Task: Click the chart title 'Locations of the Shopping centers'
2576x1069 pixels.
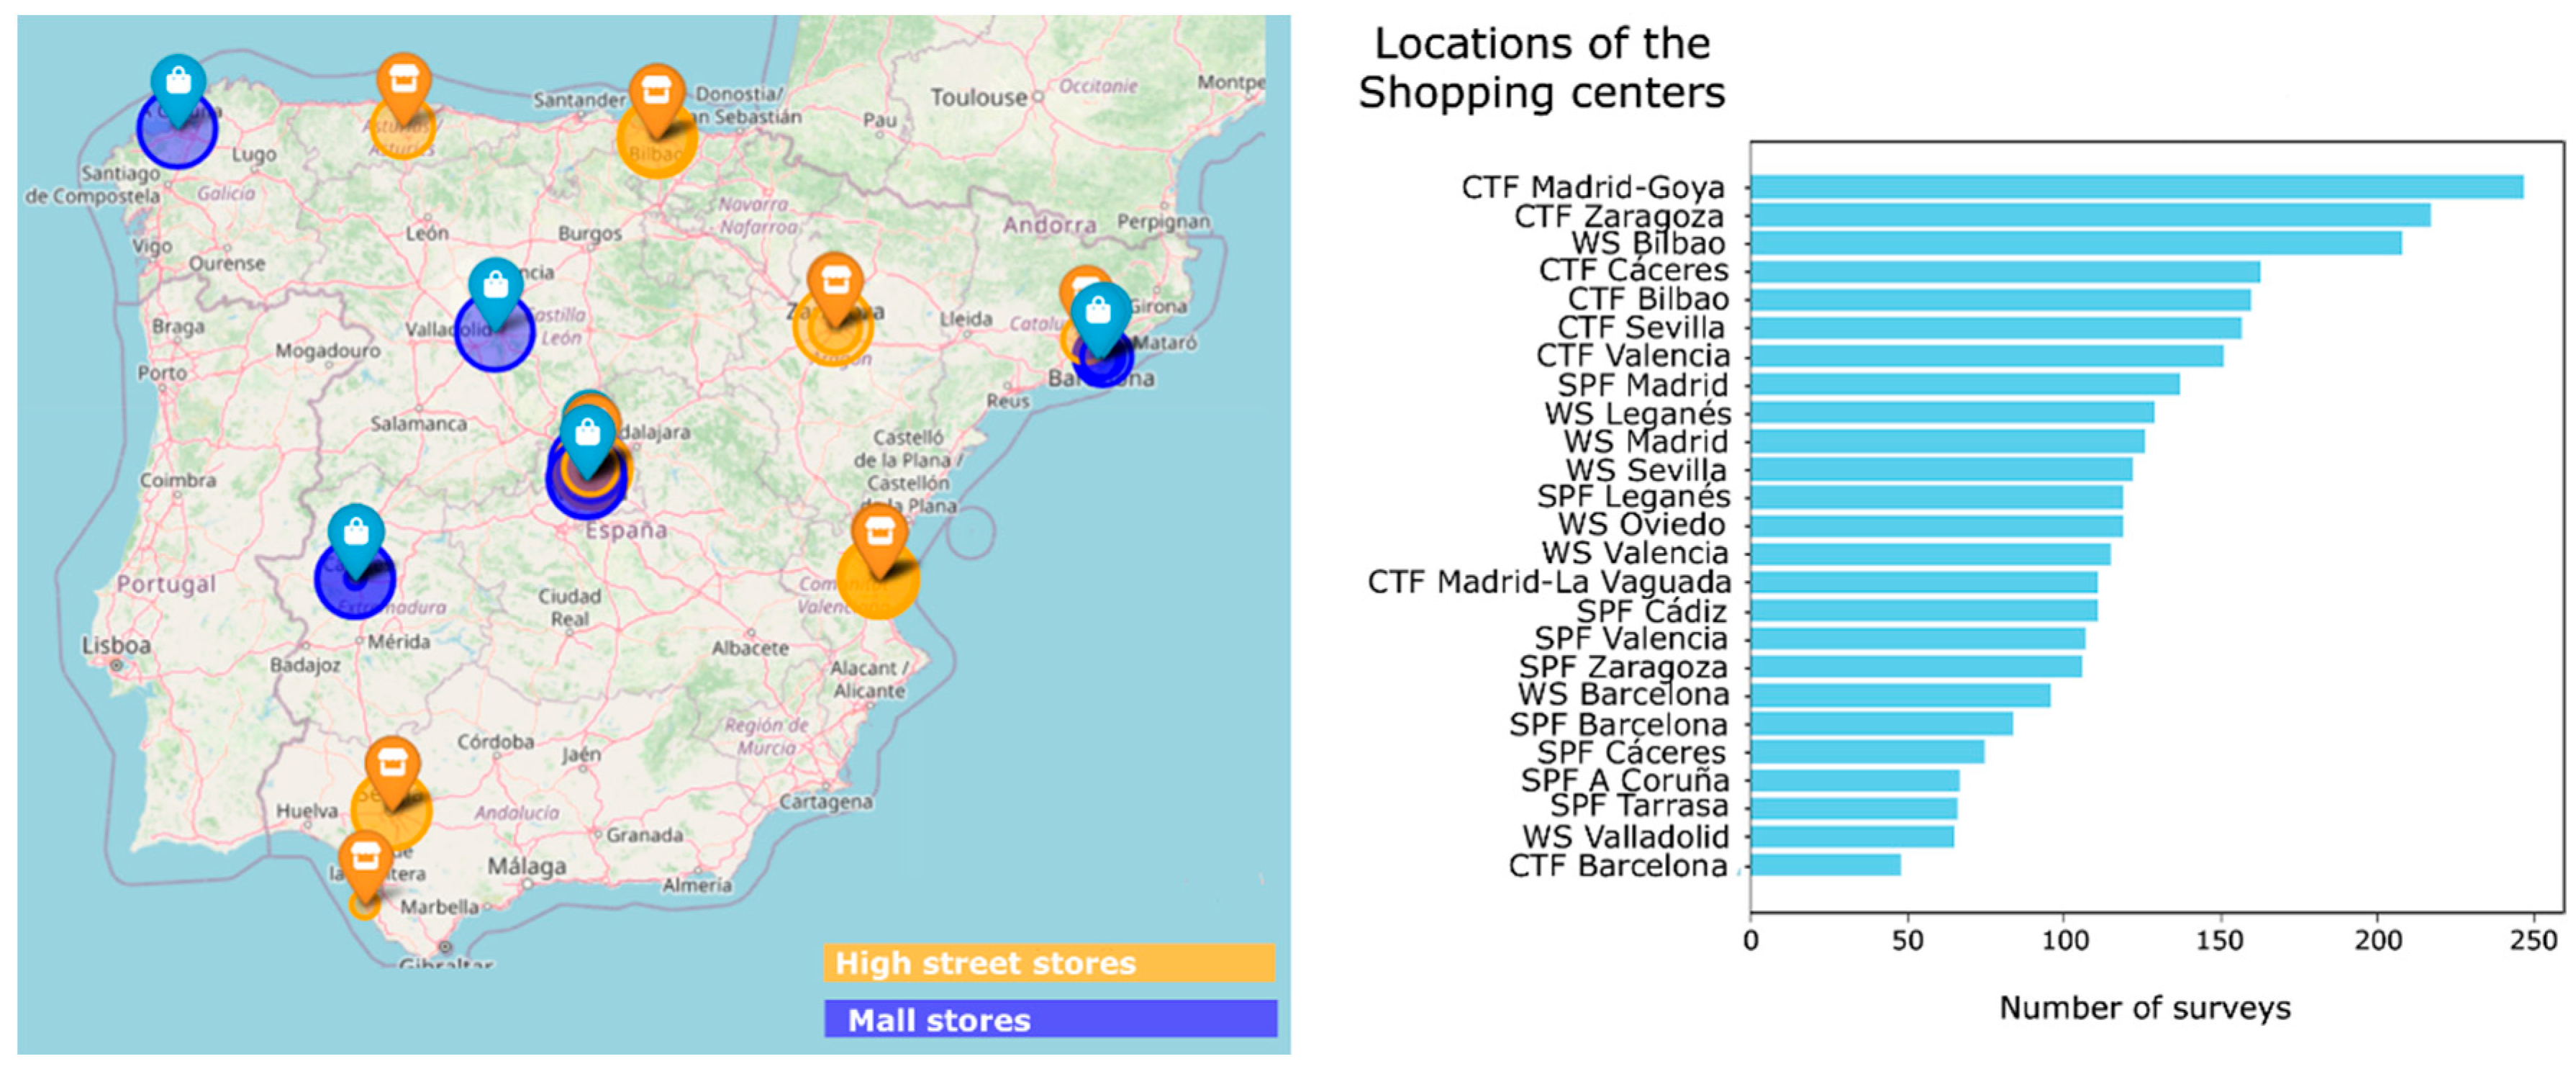Action: point(1541,68)
